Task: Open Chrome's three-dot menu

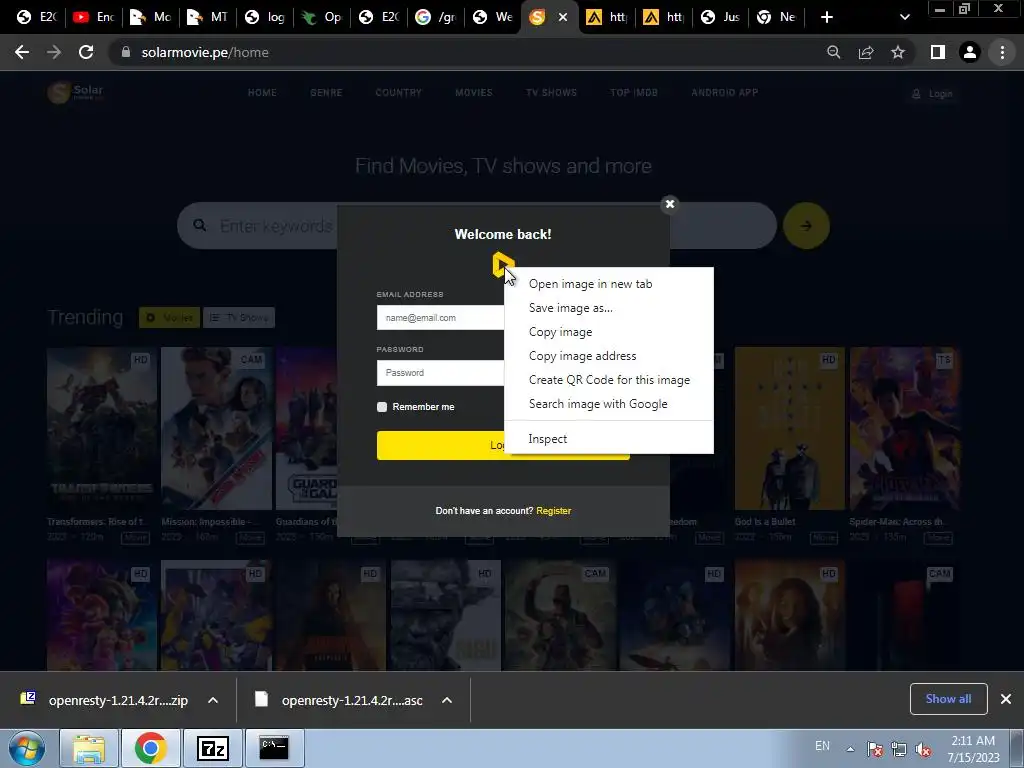Action: point(1002,52)
